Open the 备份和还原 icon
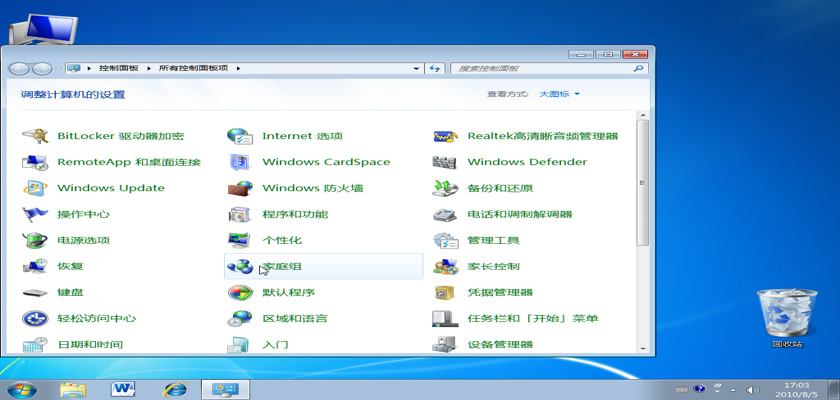Image resolution: width=840 pixels, height=400 pixels. pyautogui.click(x=445, y=188)
